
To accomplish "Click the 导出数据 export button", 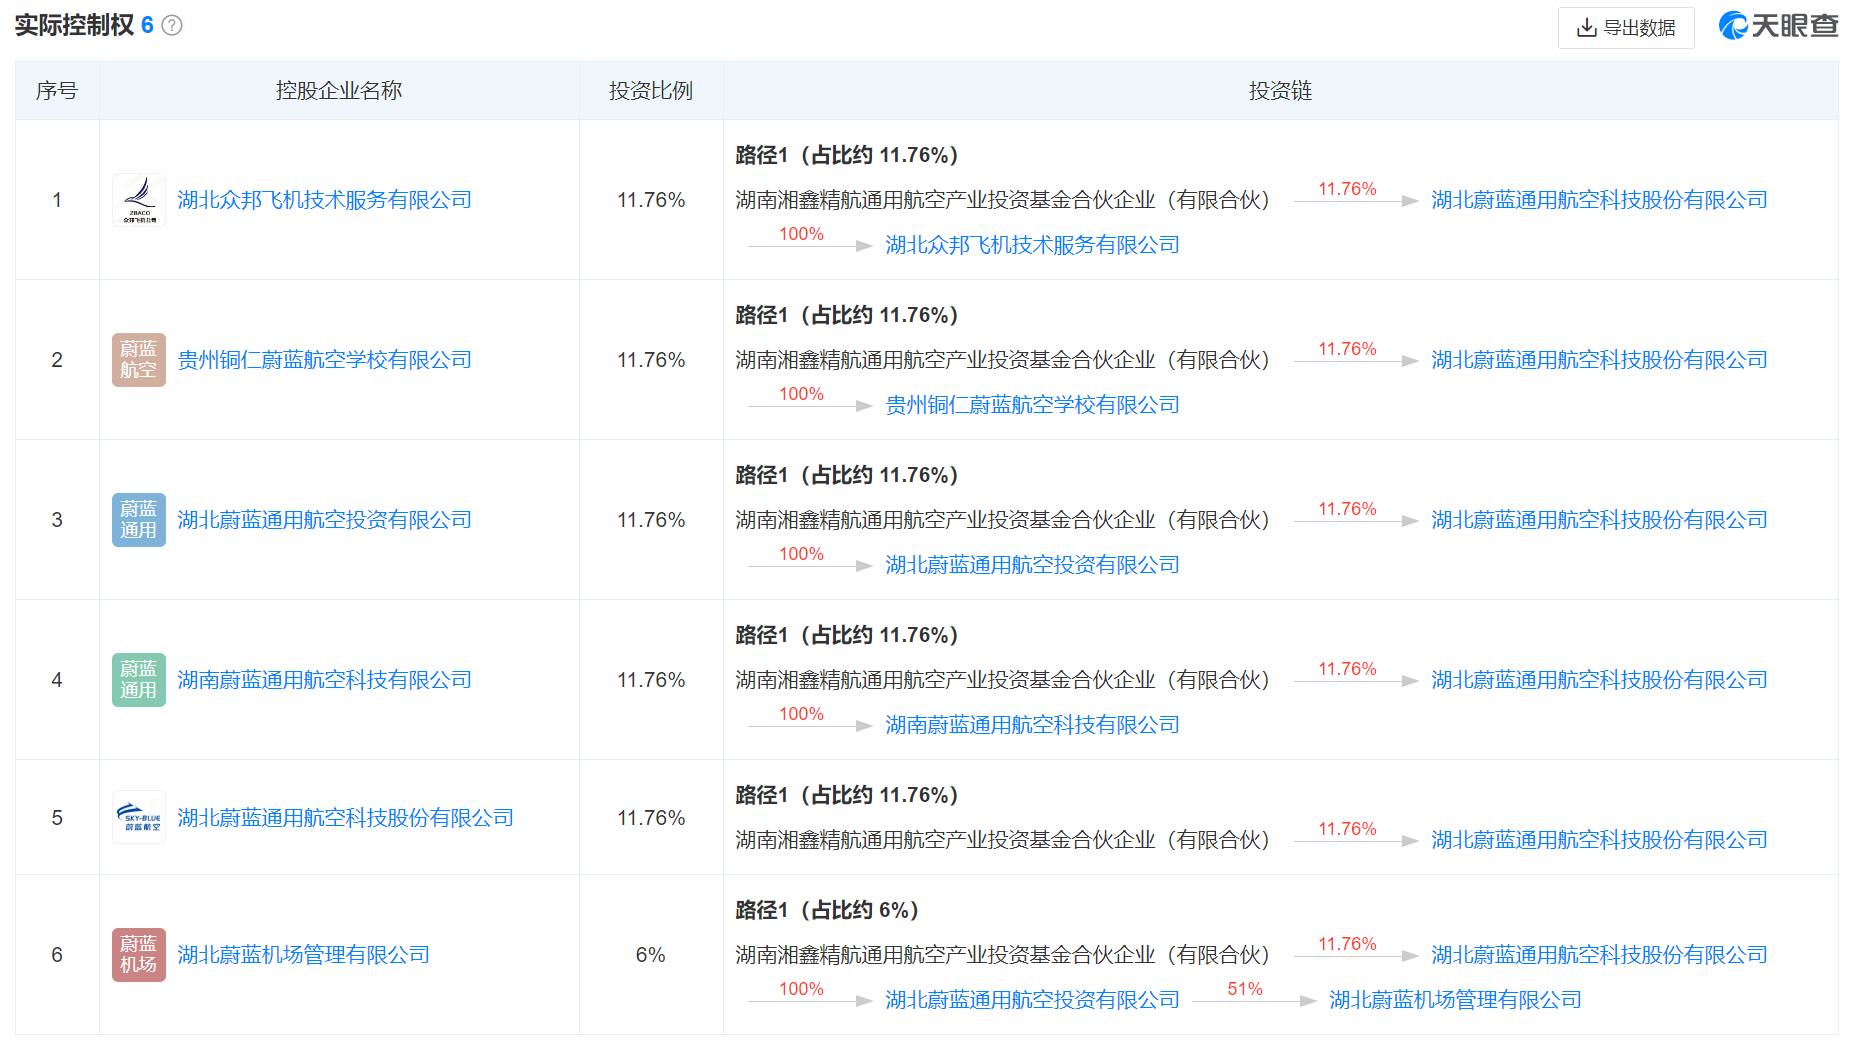I will point(1625,28).
